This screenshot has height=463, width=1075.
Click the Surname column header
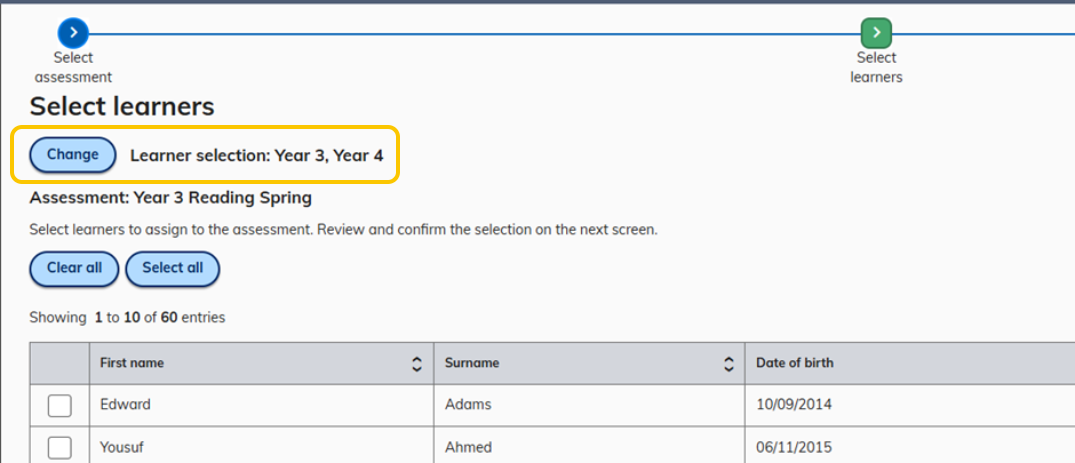pyautogui.click(x=472, y=363)
